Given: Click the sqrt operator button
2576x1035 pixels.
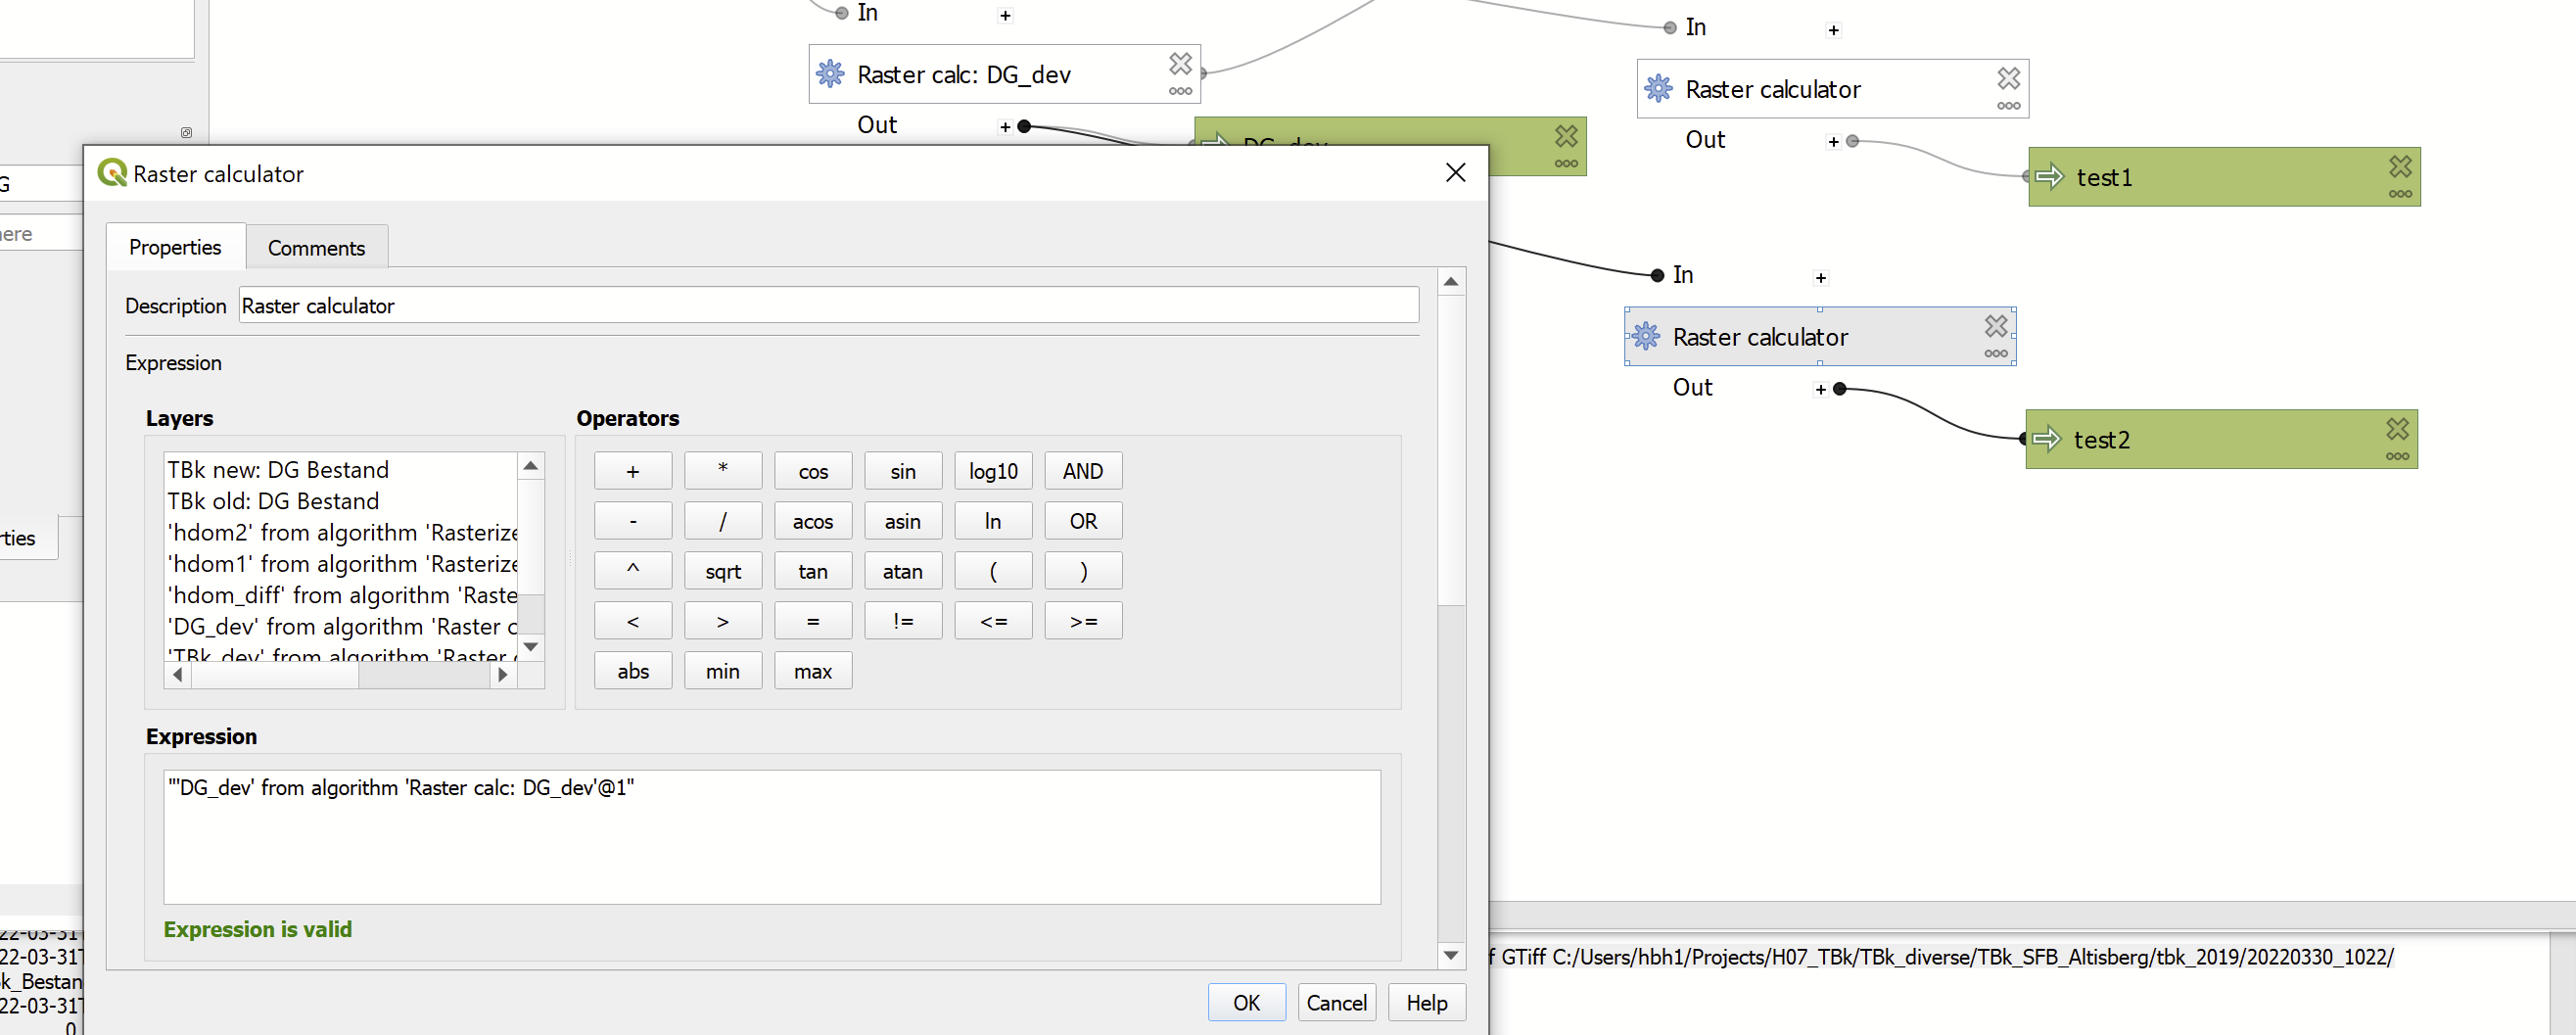Looking at the screenshot, I should (x=723, y=571).
